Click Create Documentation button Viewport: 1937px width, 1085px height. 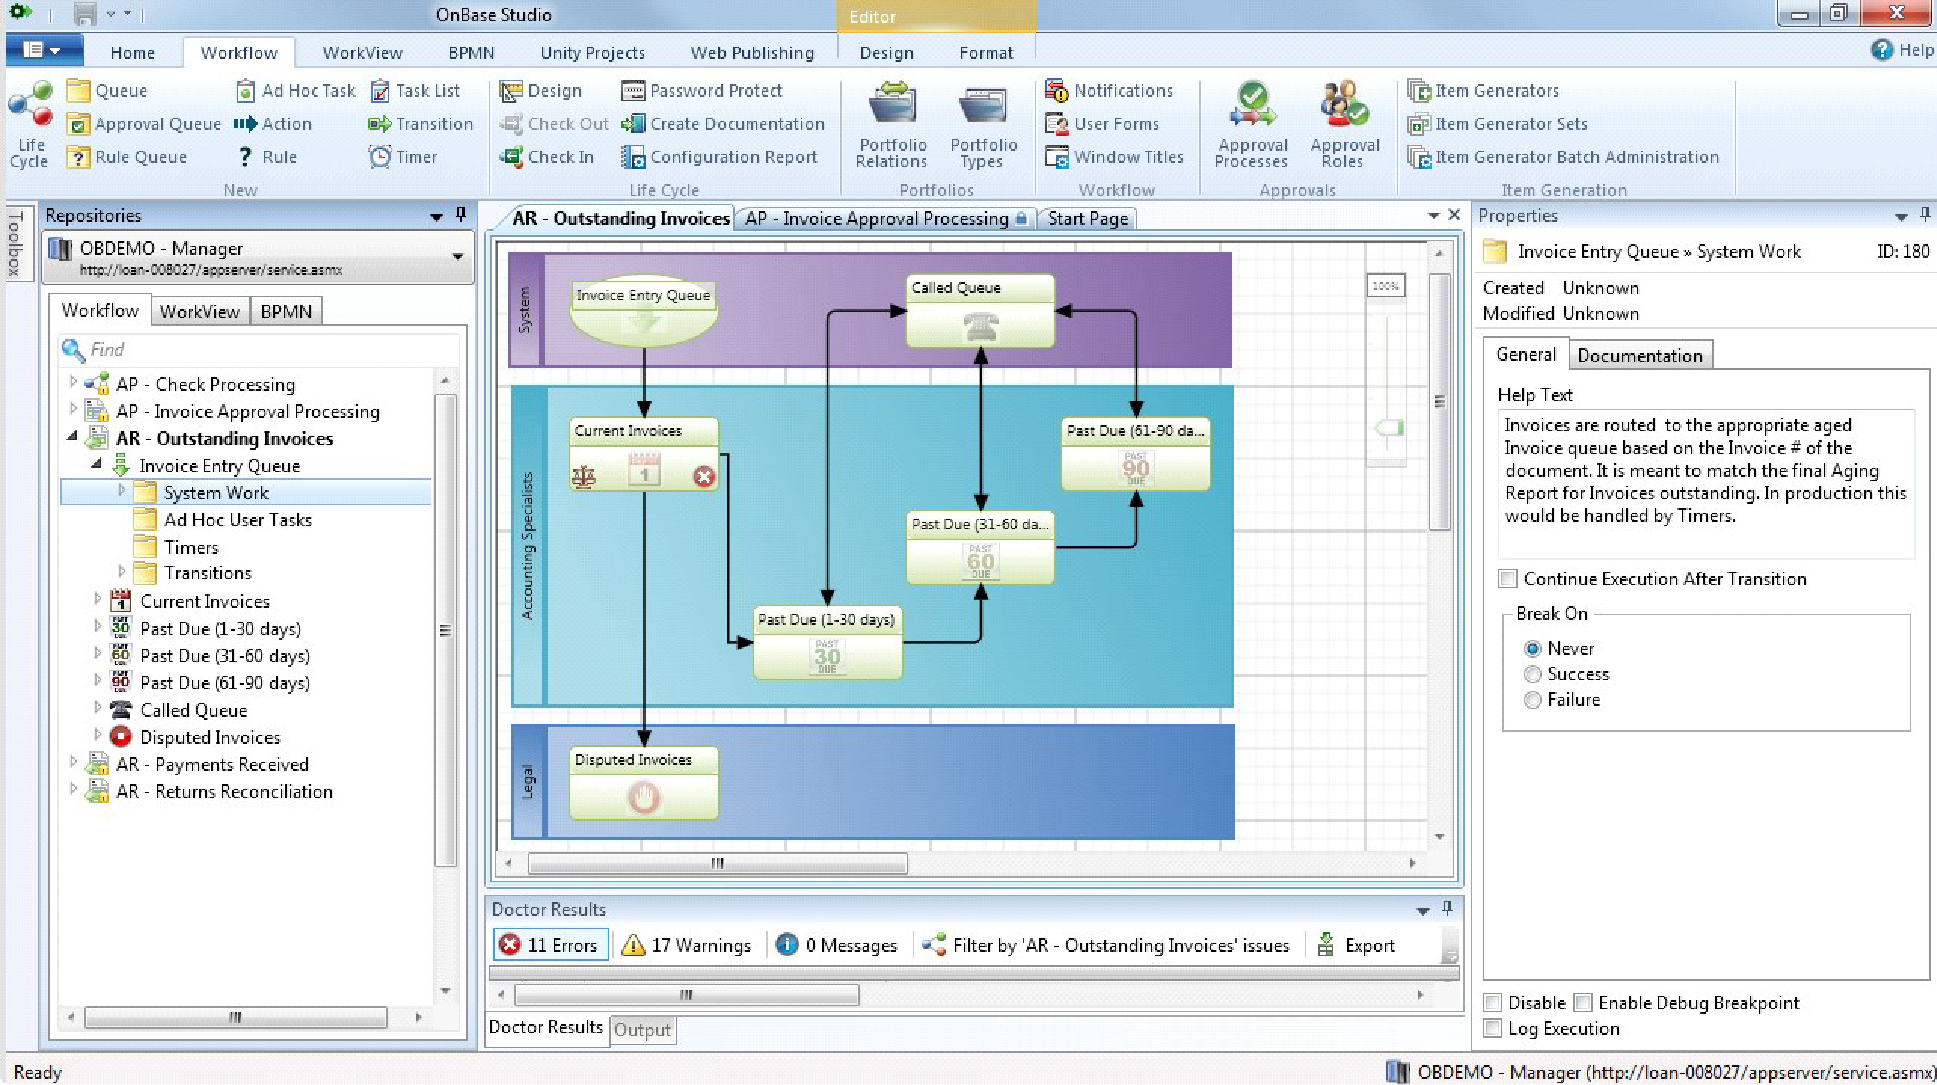point(723,124)
